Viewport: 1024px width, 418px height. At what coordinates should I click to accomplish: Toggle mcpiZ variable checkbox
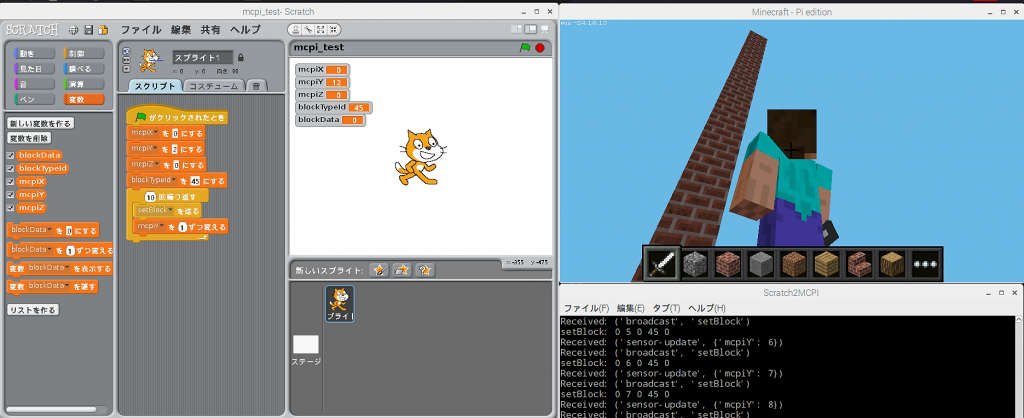[10, 208]
